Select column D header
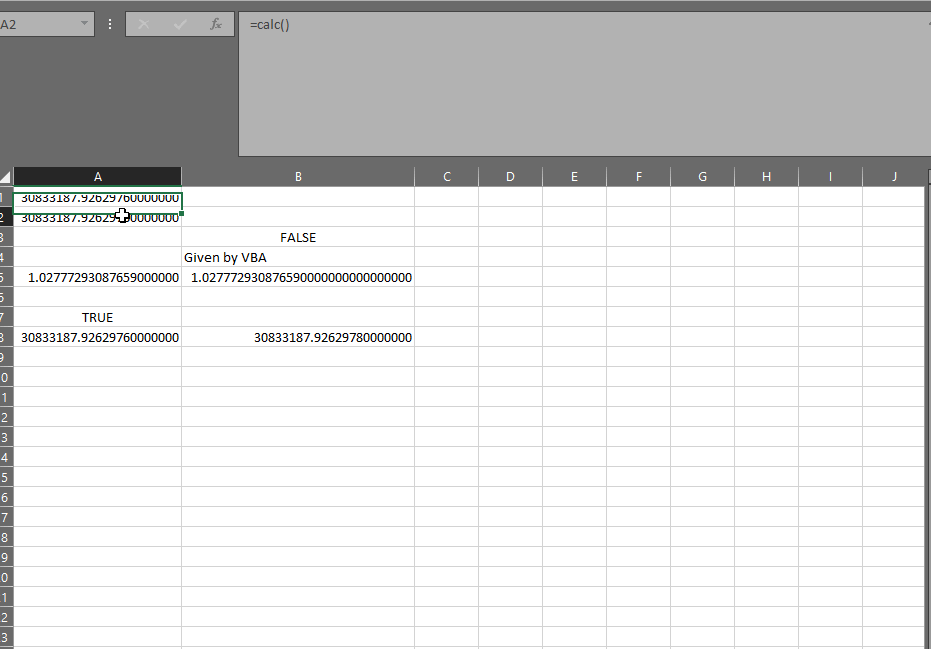This screenshot has height=649, width=931. [x=510, y=176]
